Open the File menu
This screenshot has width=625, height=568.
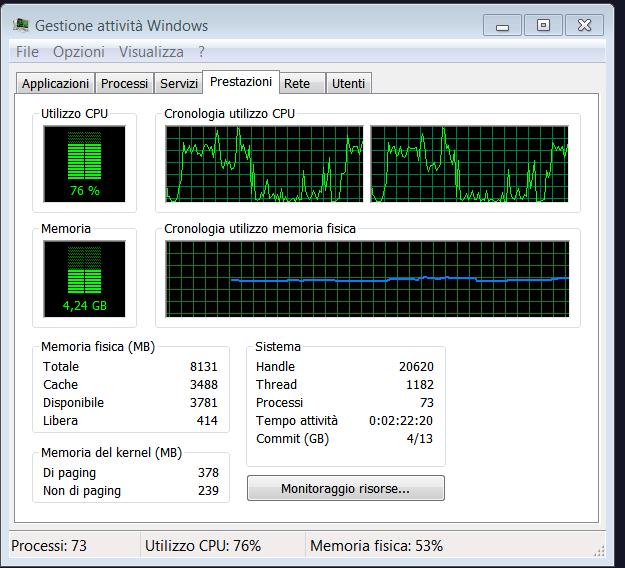(x=27, y=52)
